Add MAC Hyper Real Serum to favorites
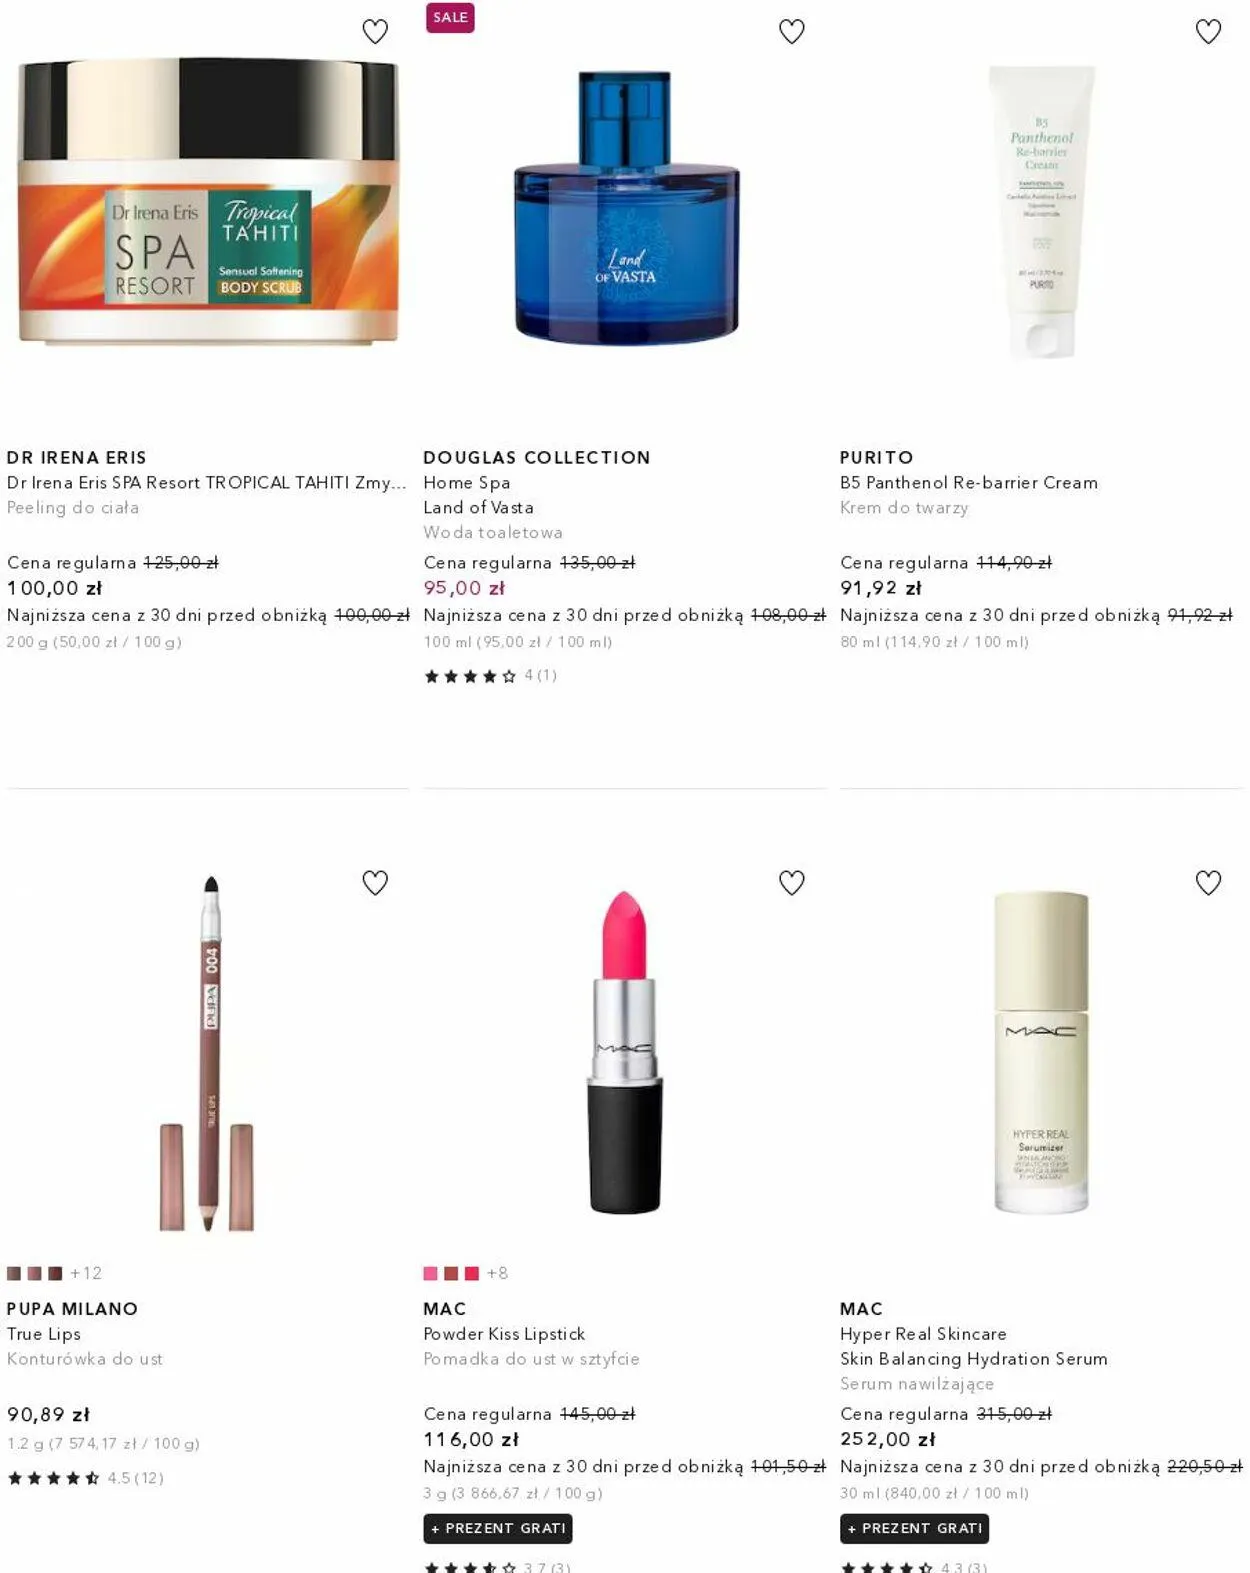Image resolution: width=1250 pixels, height=1573 pixels. click(x=1209, y=883)
